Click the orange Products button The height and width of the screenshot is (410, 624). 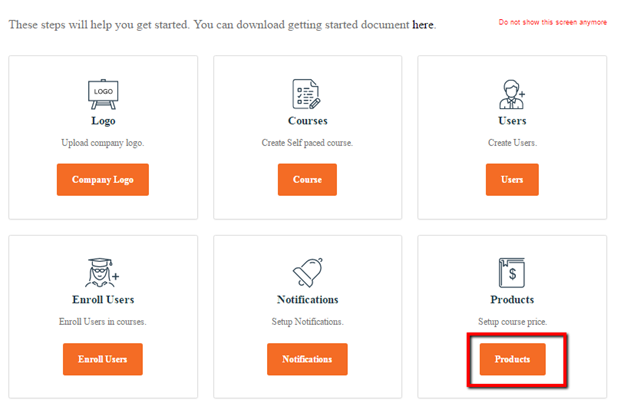(513, 359)
